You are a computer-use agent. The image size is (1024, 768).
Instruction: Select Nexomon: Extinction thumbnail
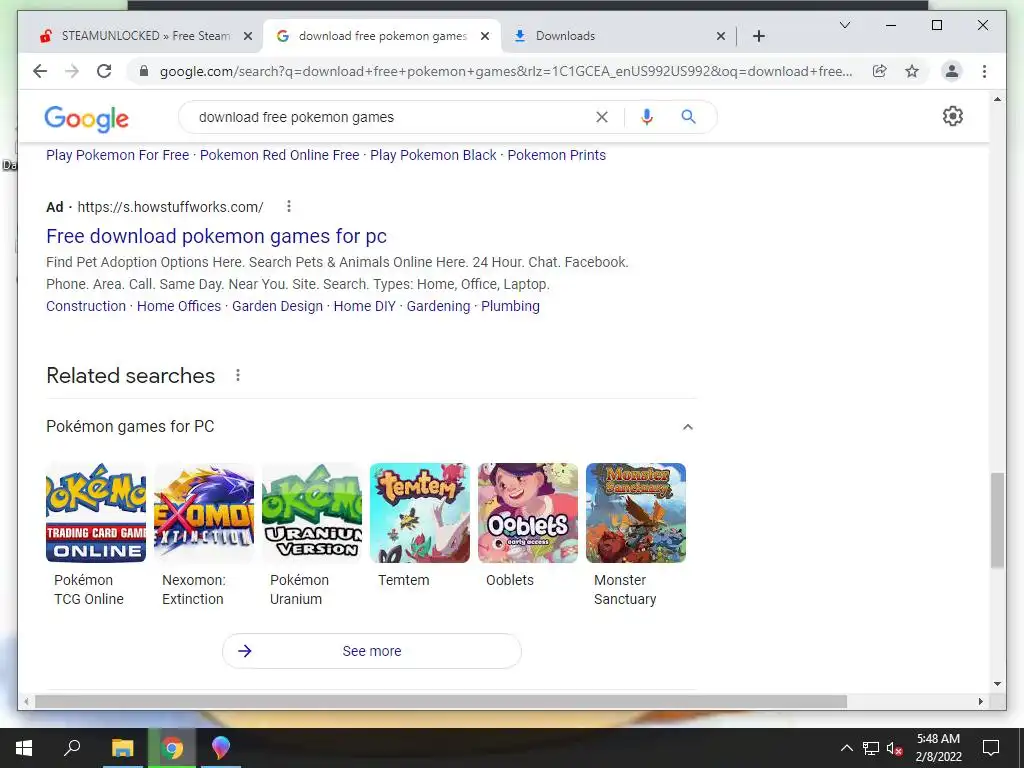click(x=204, y=513)
